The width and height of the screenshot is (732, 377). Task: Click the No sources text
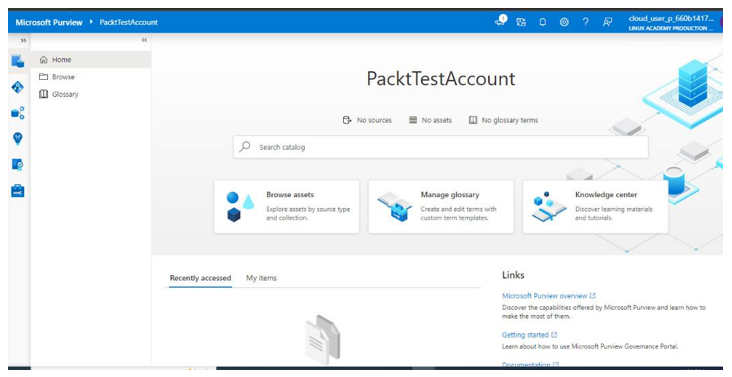pos(374,120)
